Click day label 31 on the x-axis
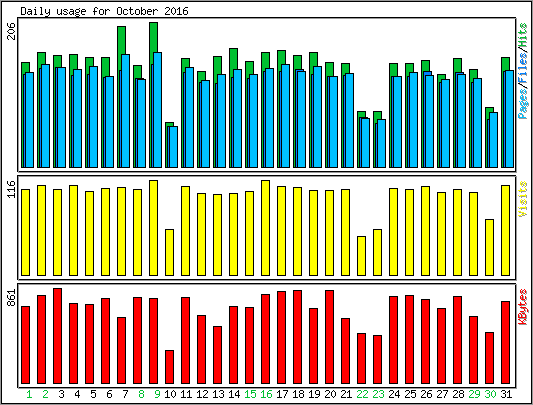The image size is (533, 405). [506, 394]
